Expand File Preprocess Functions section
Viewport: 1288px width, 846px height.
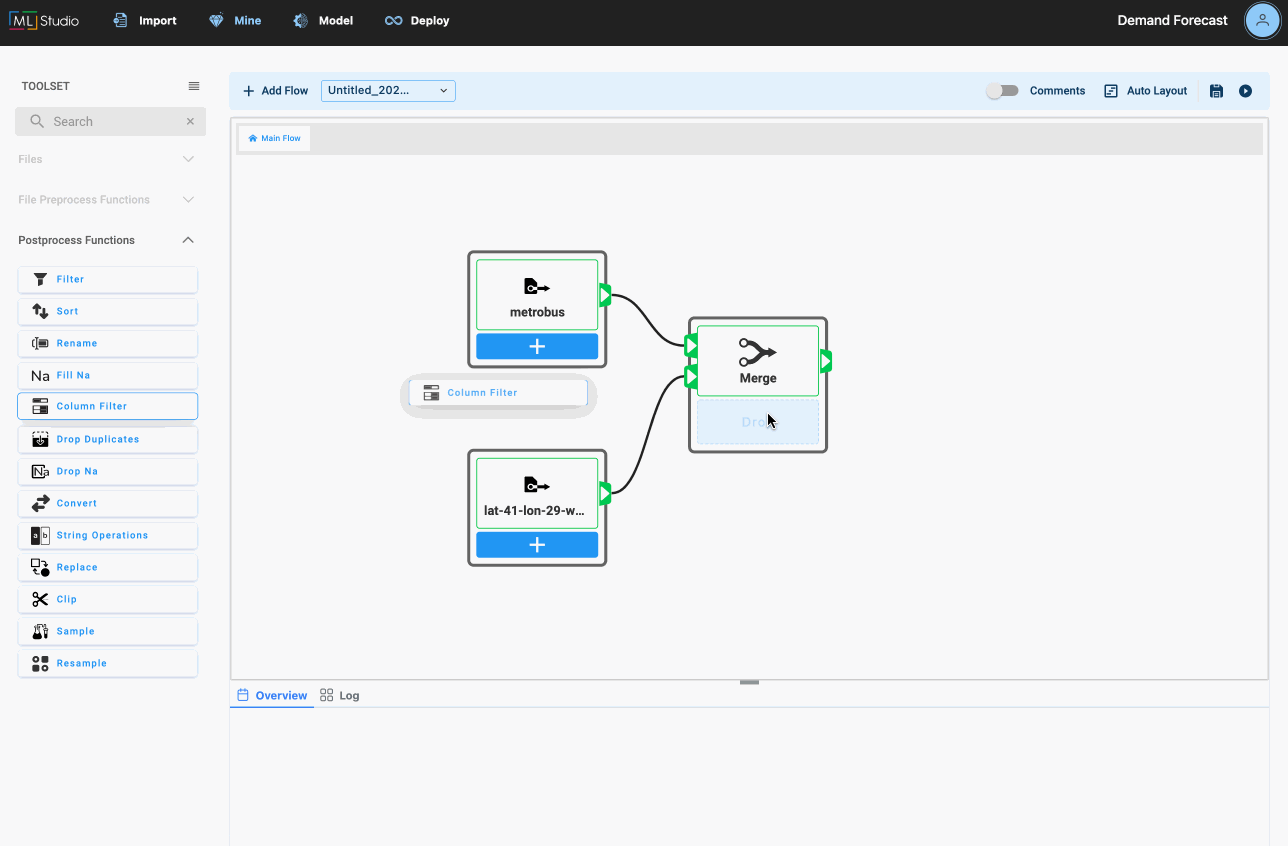[107, 200]
